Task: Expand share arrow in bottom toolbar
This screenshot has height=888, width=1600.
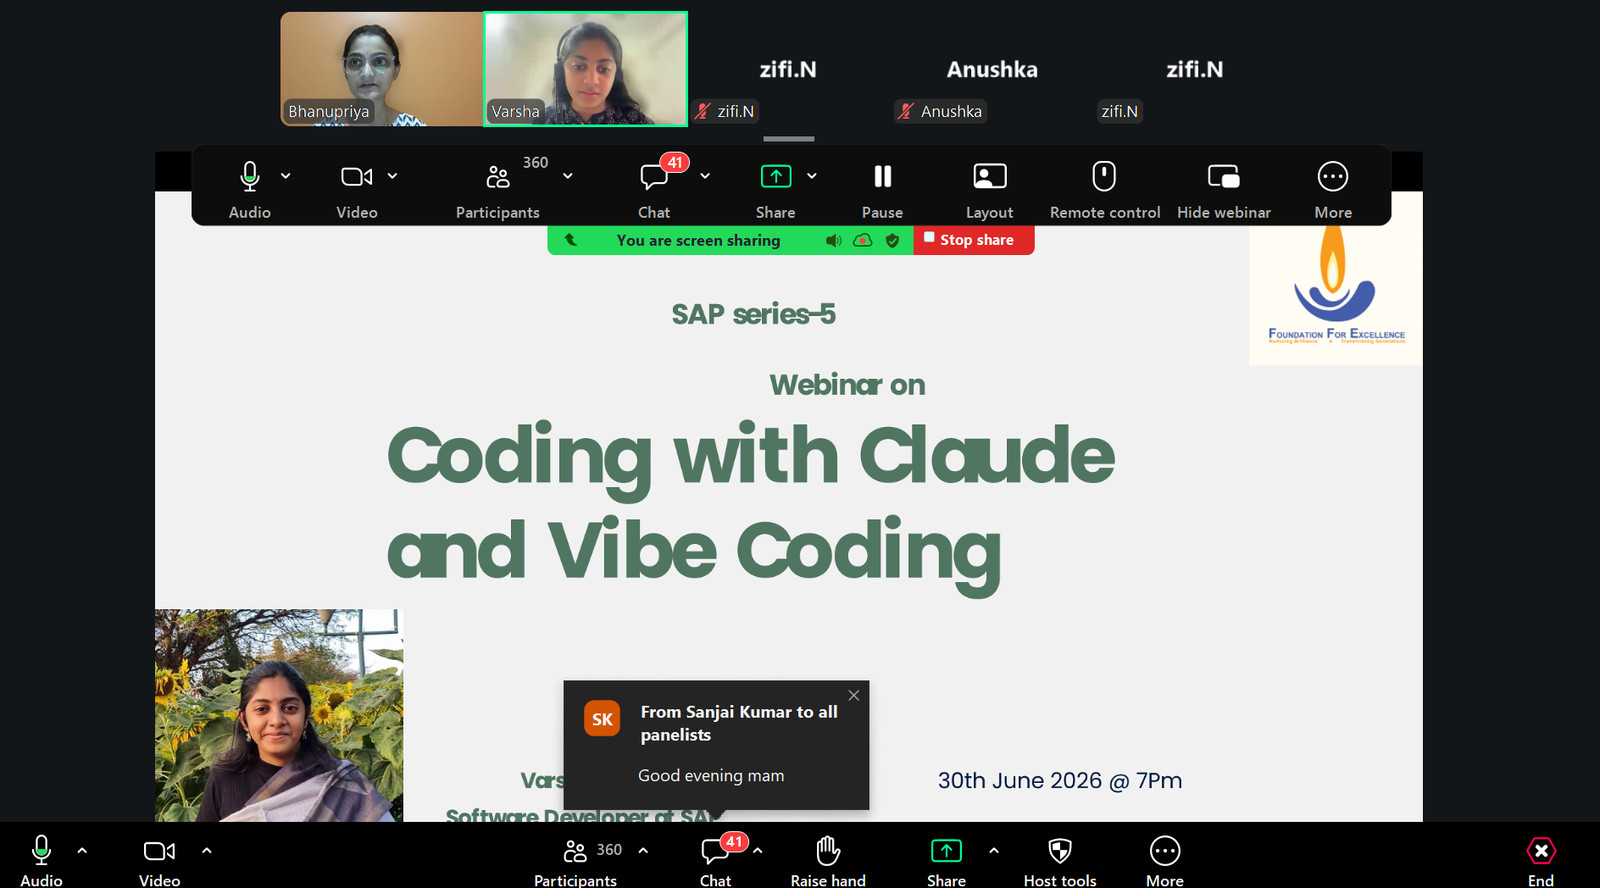Action: click(994, 850)
